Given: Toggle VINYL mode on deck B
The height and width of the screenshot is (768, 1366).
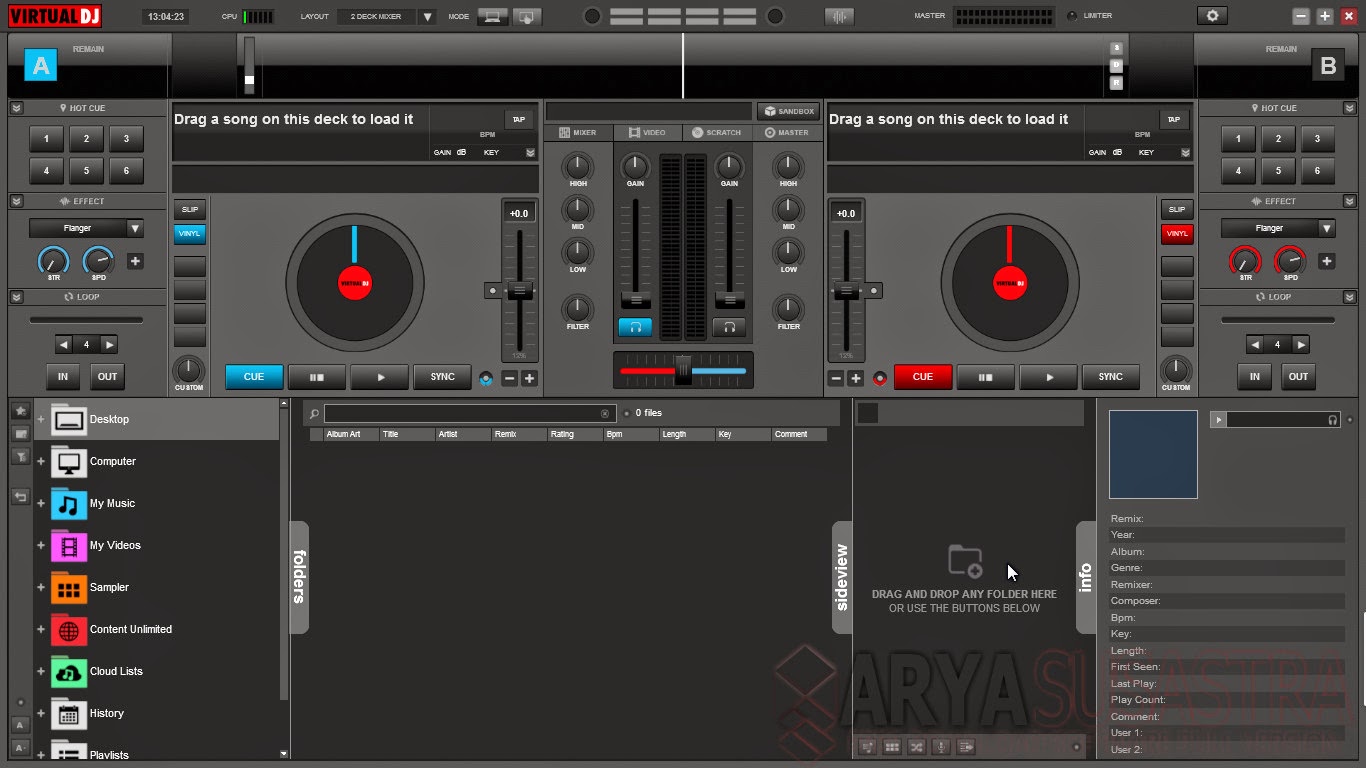Looking at the screenshot, I should pos(1177,233).
